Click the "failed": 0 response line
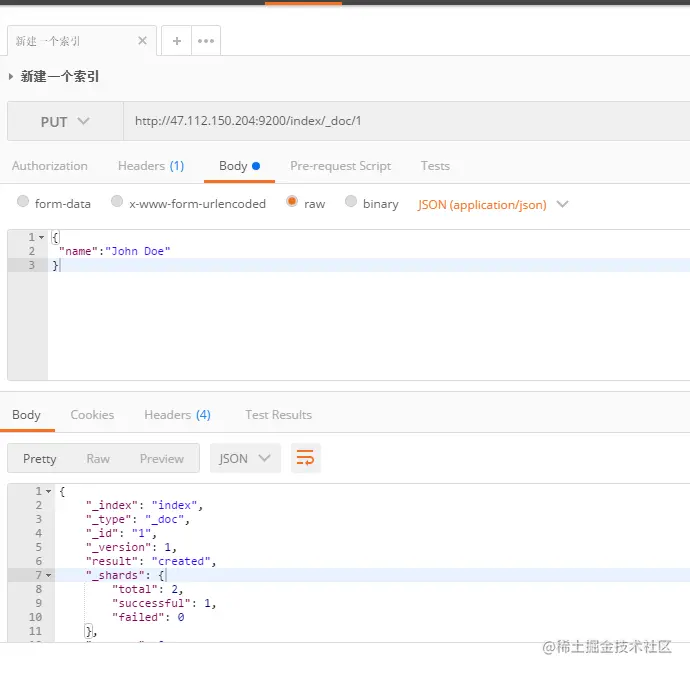The height and width of the screenshot is (673, 690). pyautogui.click(x=148, y=618)
